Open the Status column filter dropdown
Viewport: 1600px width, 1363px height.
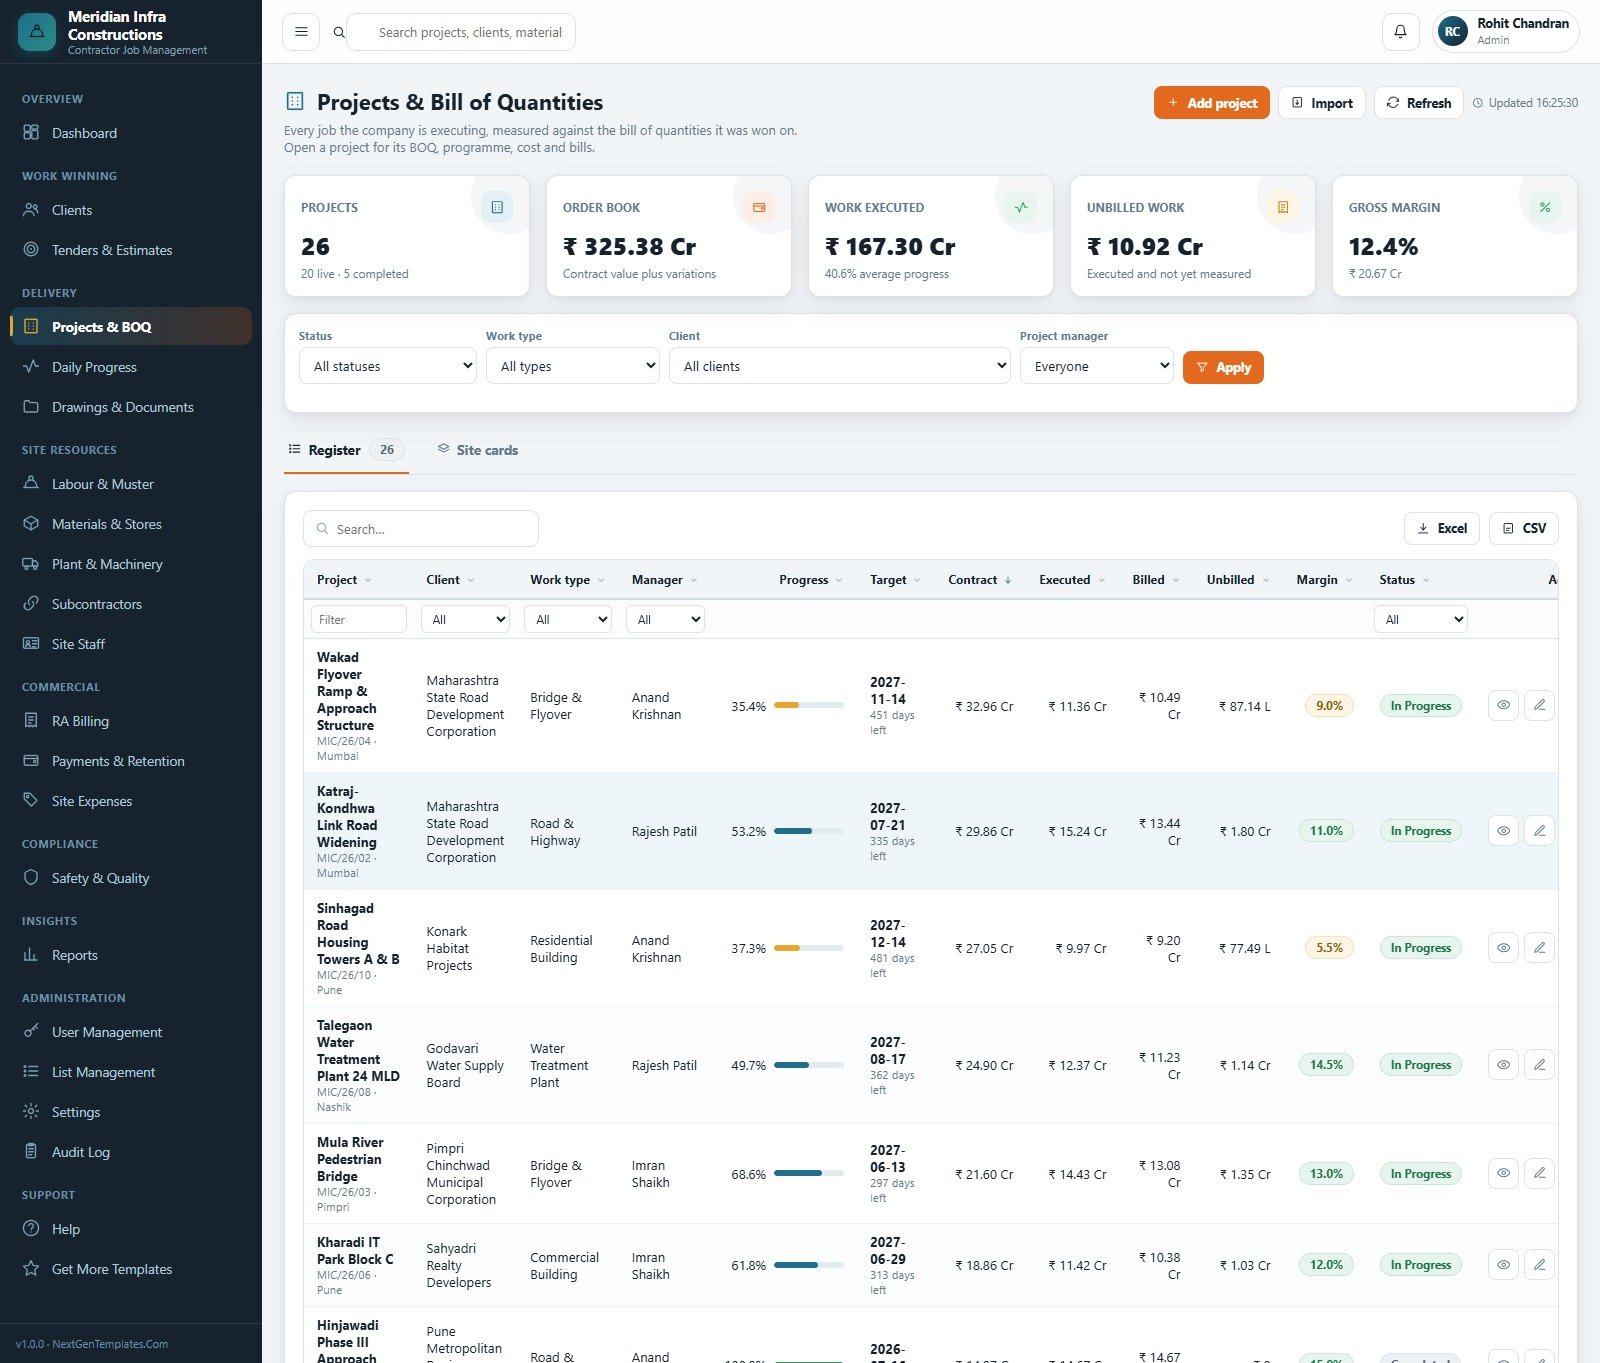pyautogui.click(x=1421, y=619)
